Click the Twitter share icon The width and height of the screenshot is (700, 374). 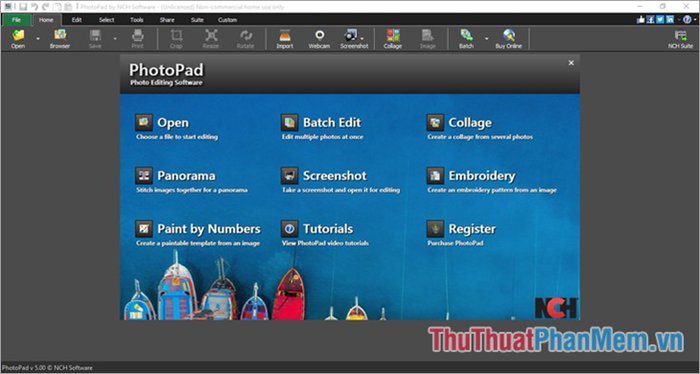(x=660, y=20)
